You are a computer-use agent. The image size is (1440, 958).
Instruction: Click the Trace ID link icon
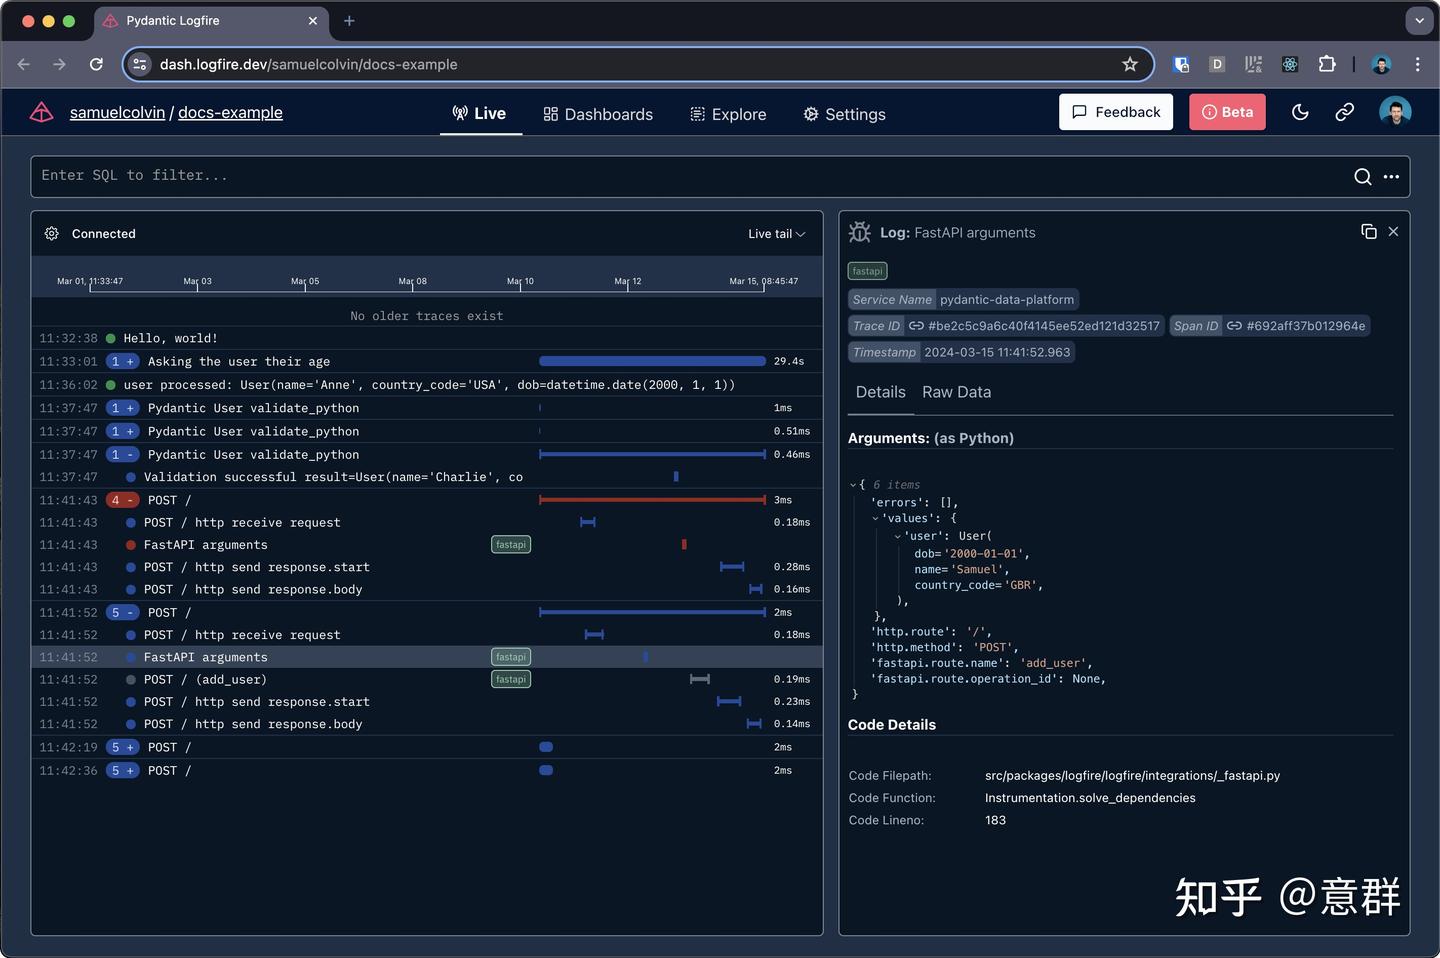pos(916,326)
